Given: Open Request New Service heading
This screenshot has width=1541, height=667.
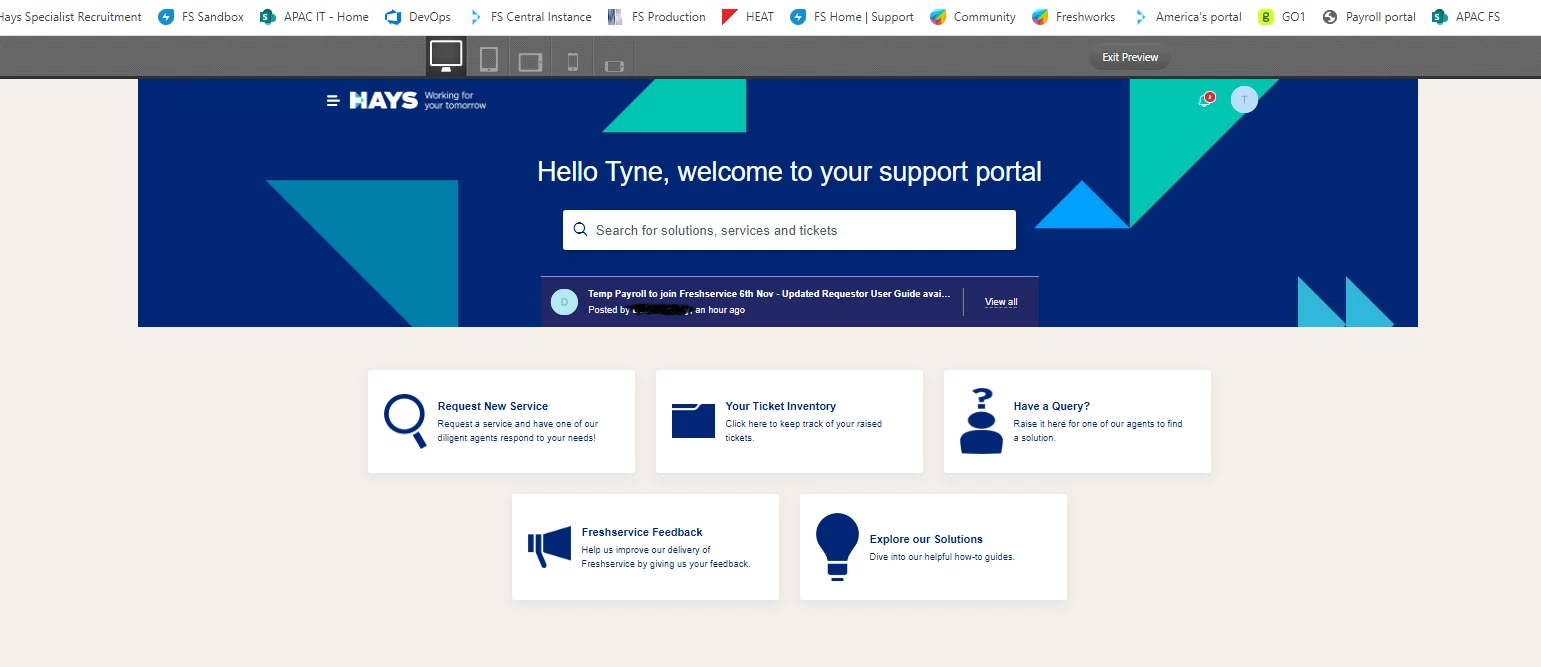Looking at the screenshot, I should click(x=493, y=406).
